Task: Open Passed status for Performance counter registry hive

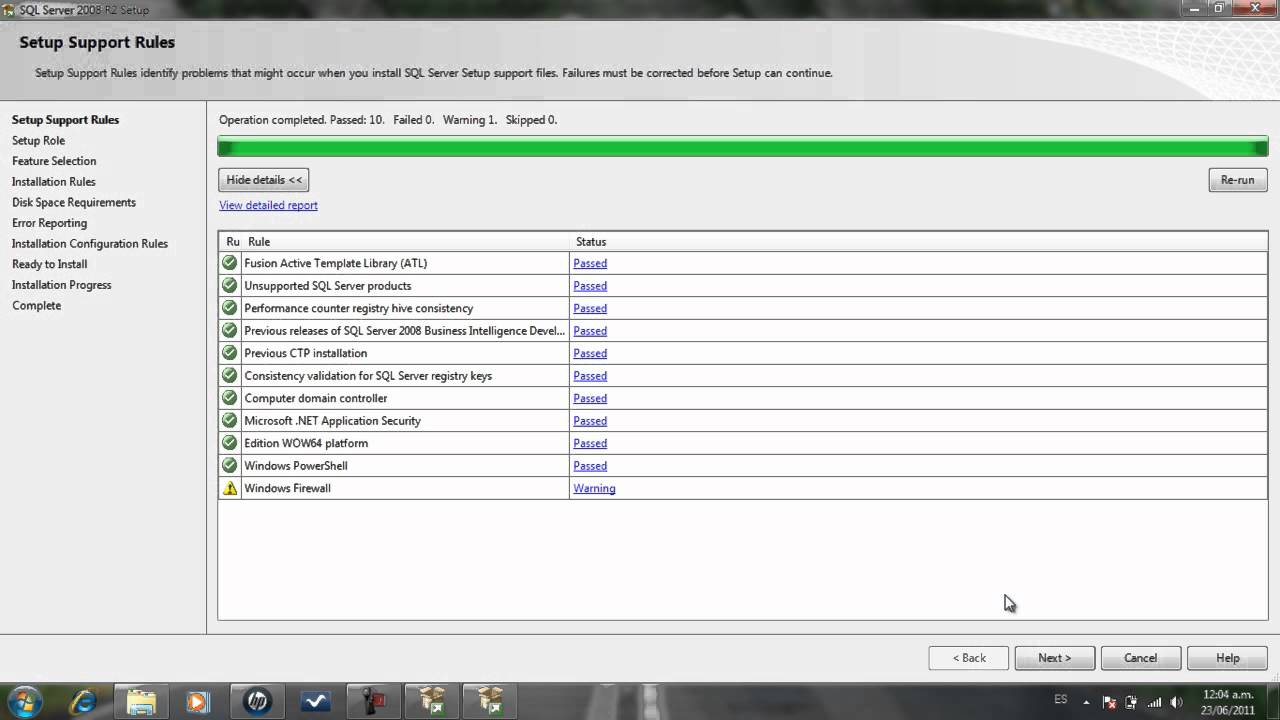Action: pyautogui.click(x=590, y=308)
